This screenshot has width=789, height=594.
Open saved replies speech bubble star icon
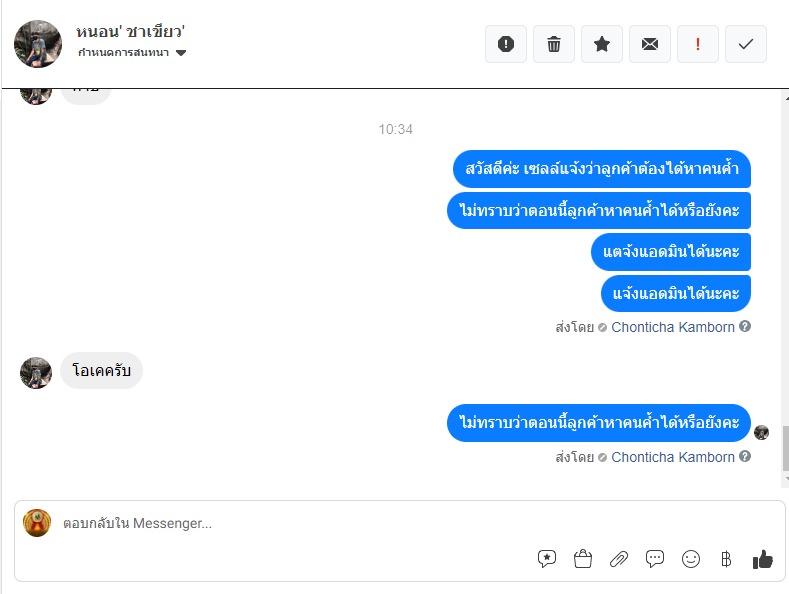(x=547, y=559)
